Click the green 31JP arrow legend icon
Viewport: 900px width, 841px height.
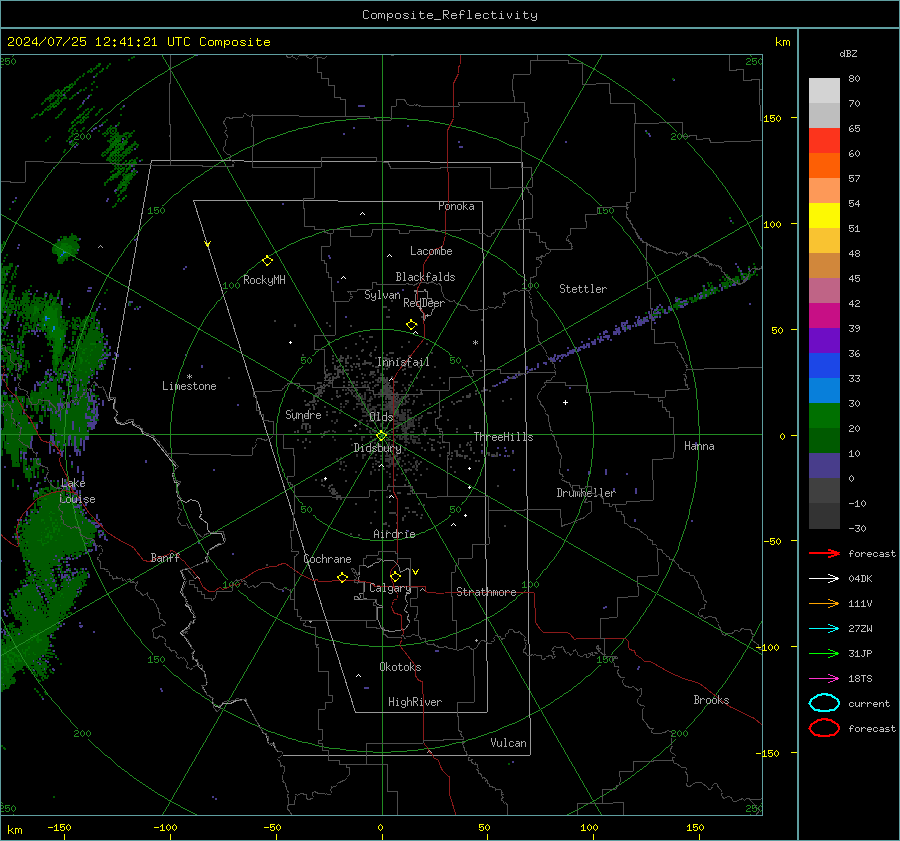(824, 653)
